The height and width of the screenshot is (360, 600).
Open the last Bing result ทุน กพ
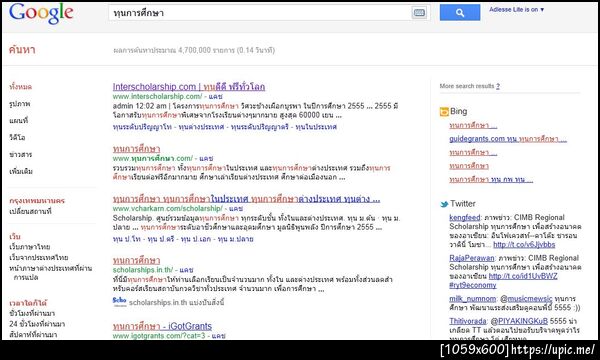point(491,179)
